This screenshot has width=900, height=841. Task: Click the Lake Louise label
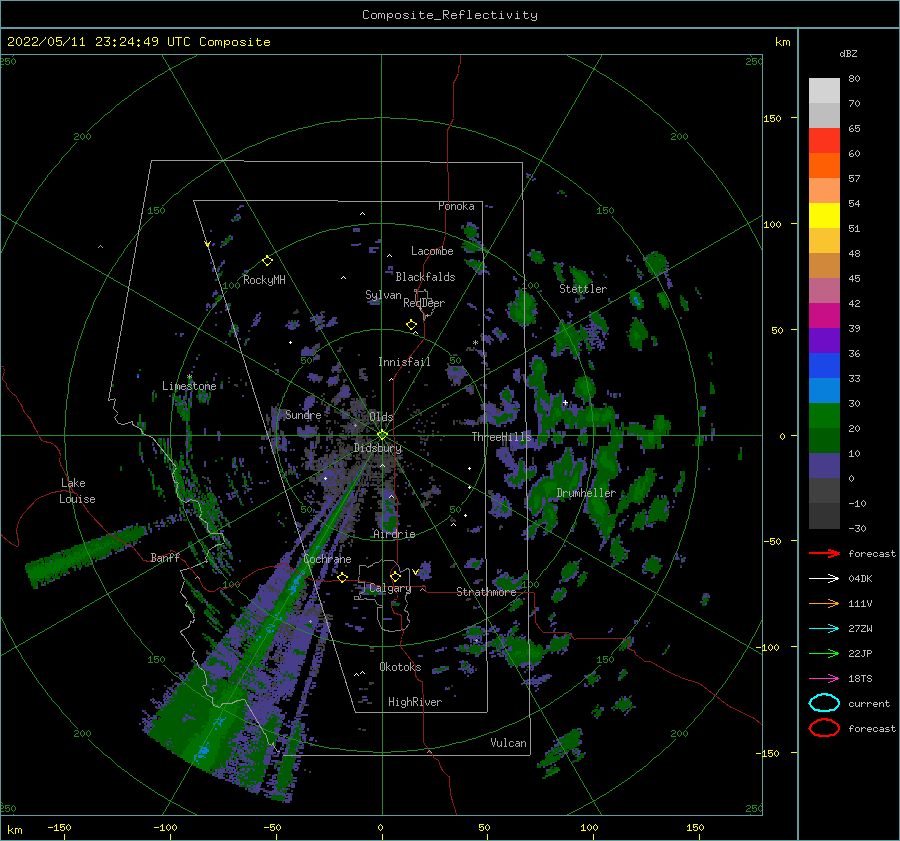click(x=77, y=491)
